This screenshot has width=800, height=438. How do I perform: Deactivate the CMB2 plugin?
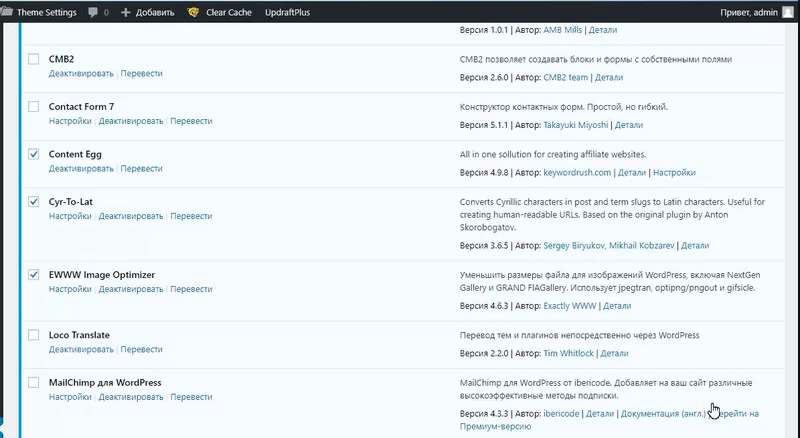pos(81,74)
